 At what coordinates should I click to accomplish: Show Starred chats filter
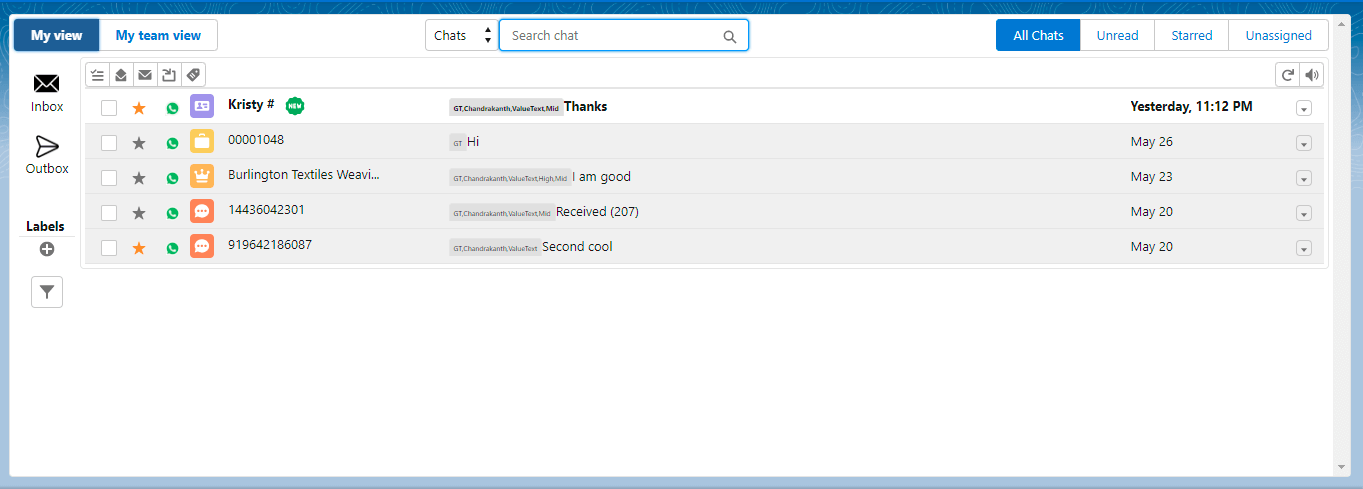(1191, 35)
